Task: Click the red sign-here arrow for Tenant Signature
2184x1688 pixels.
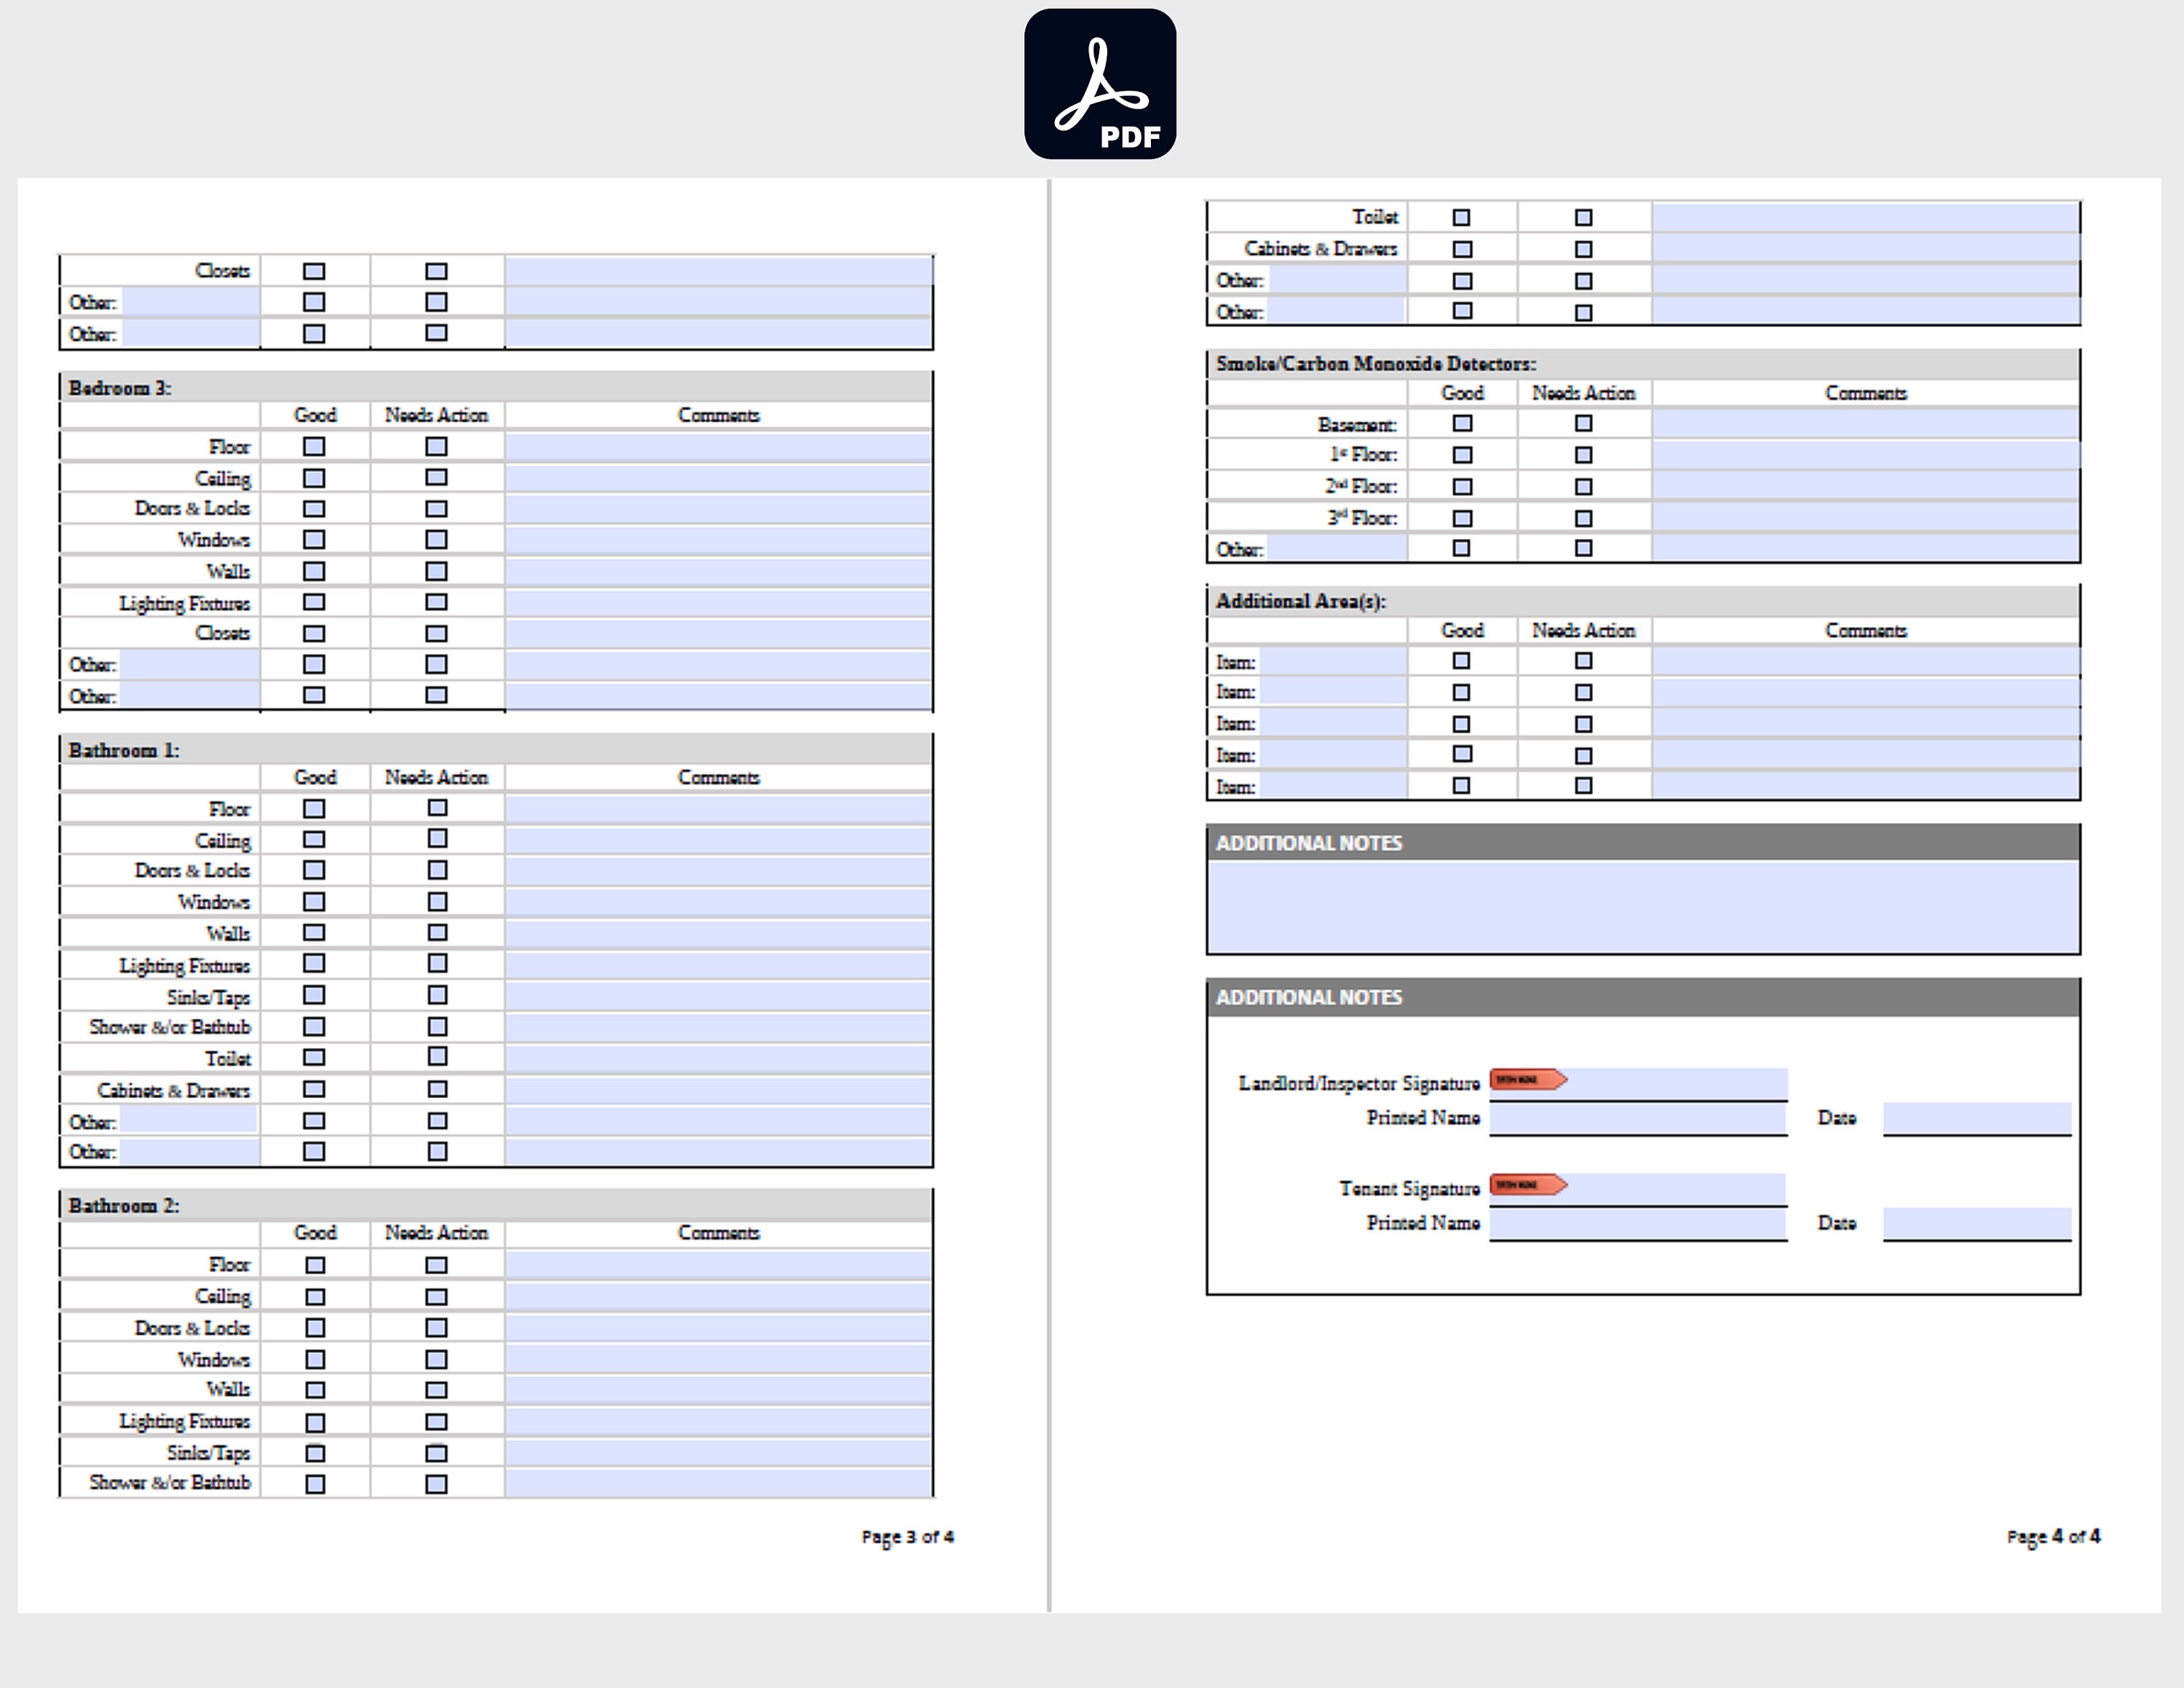Action: pyautogui.click(x=1528, y=1185)
